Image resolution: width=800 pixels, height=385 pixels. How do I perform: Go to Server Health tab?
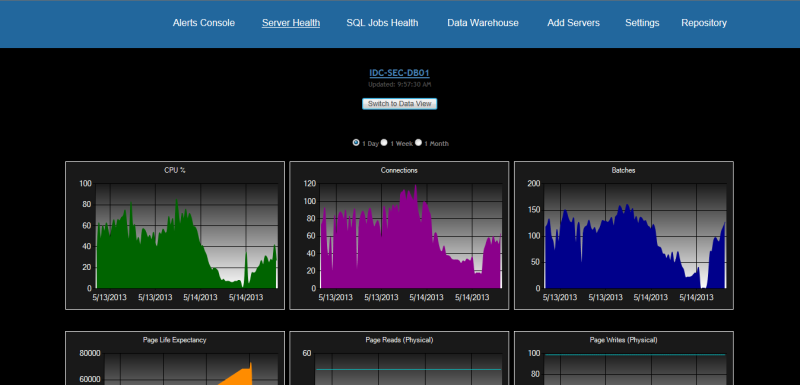click(x=291, y=23)
